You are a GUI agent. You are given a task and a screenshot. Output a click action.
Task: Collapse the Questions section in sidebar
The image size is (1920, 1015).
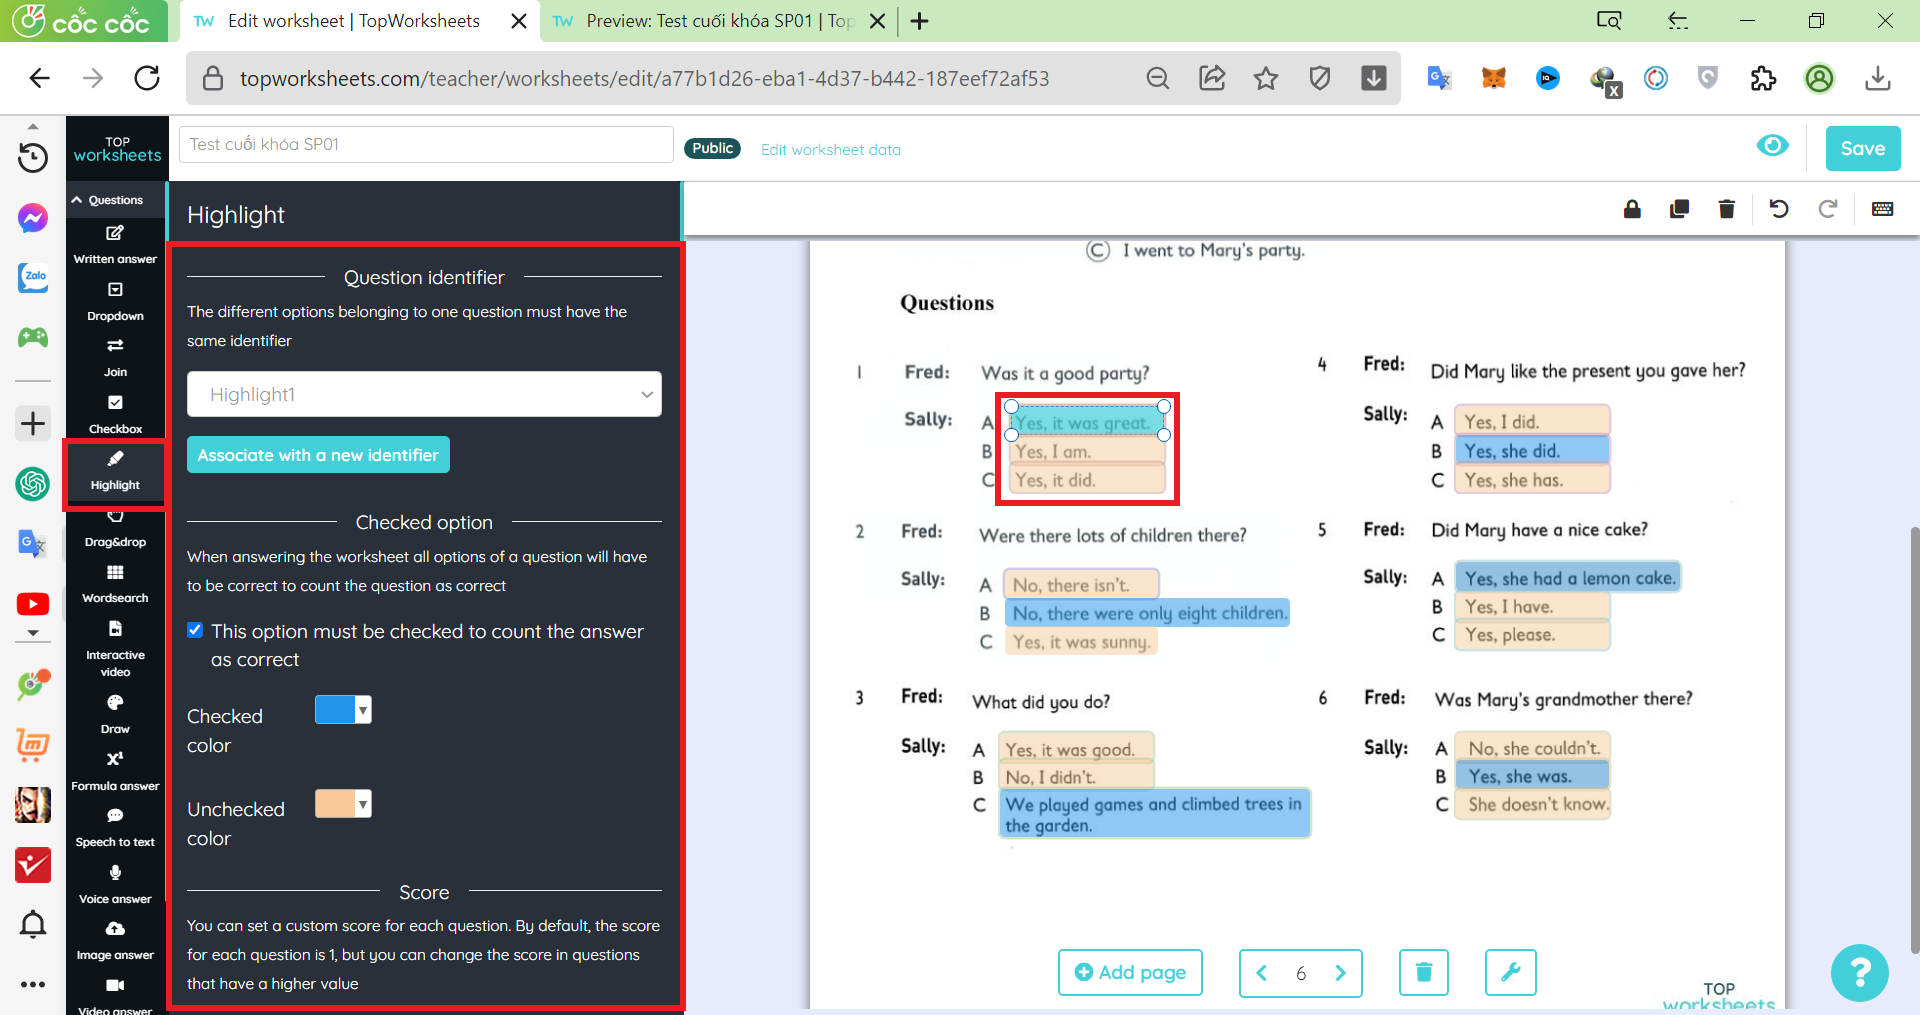[108, 200]
